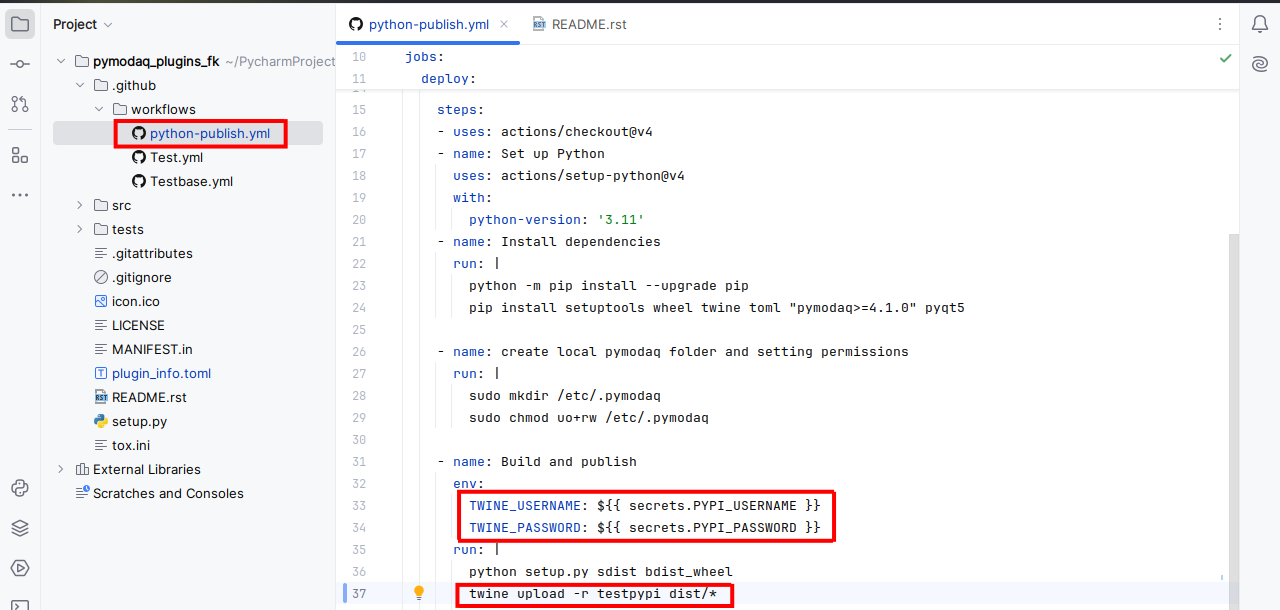
Task: Open setup.py file
Action: point(130,421)
